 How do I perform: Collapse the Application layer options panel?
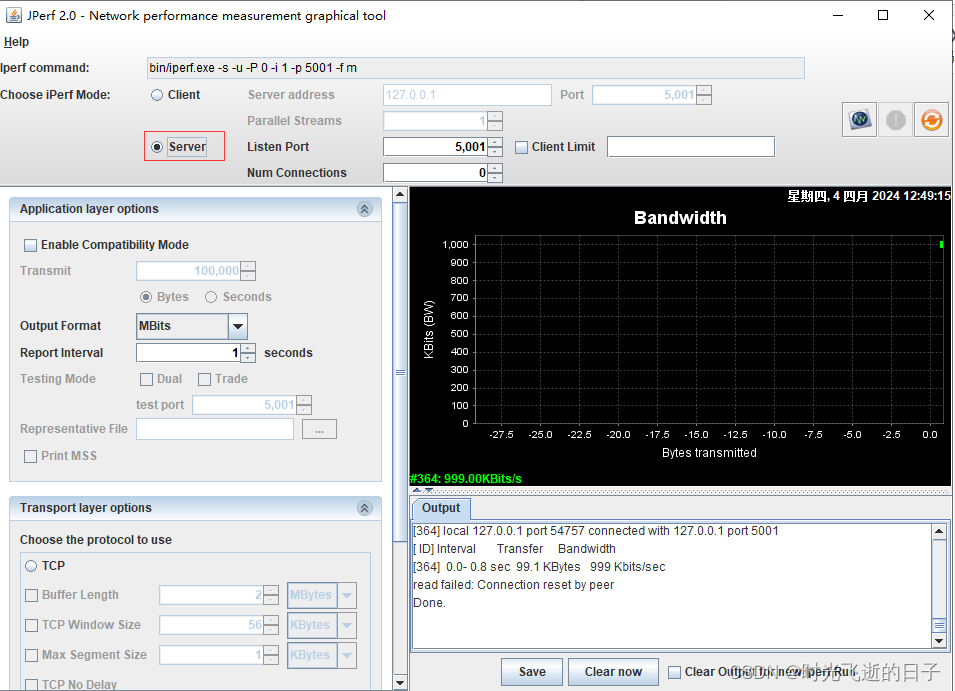click(x=364, y=208)
